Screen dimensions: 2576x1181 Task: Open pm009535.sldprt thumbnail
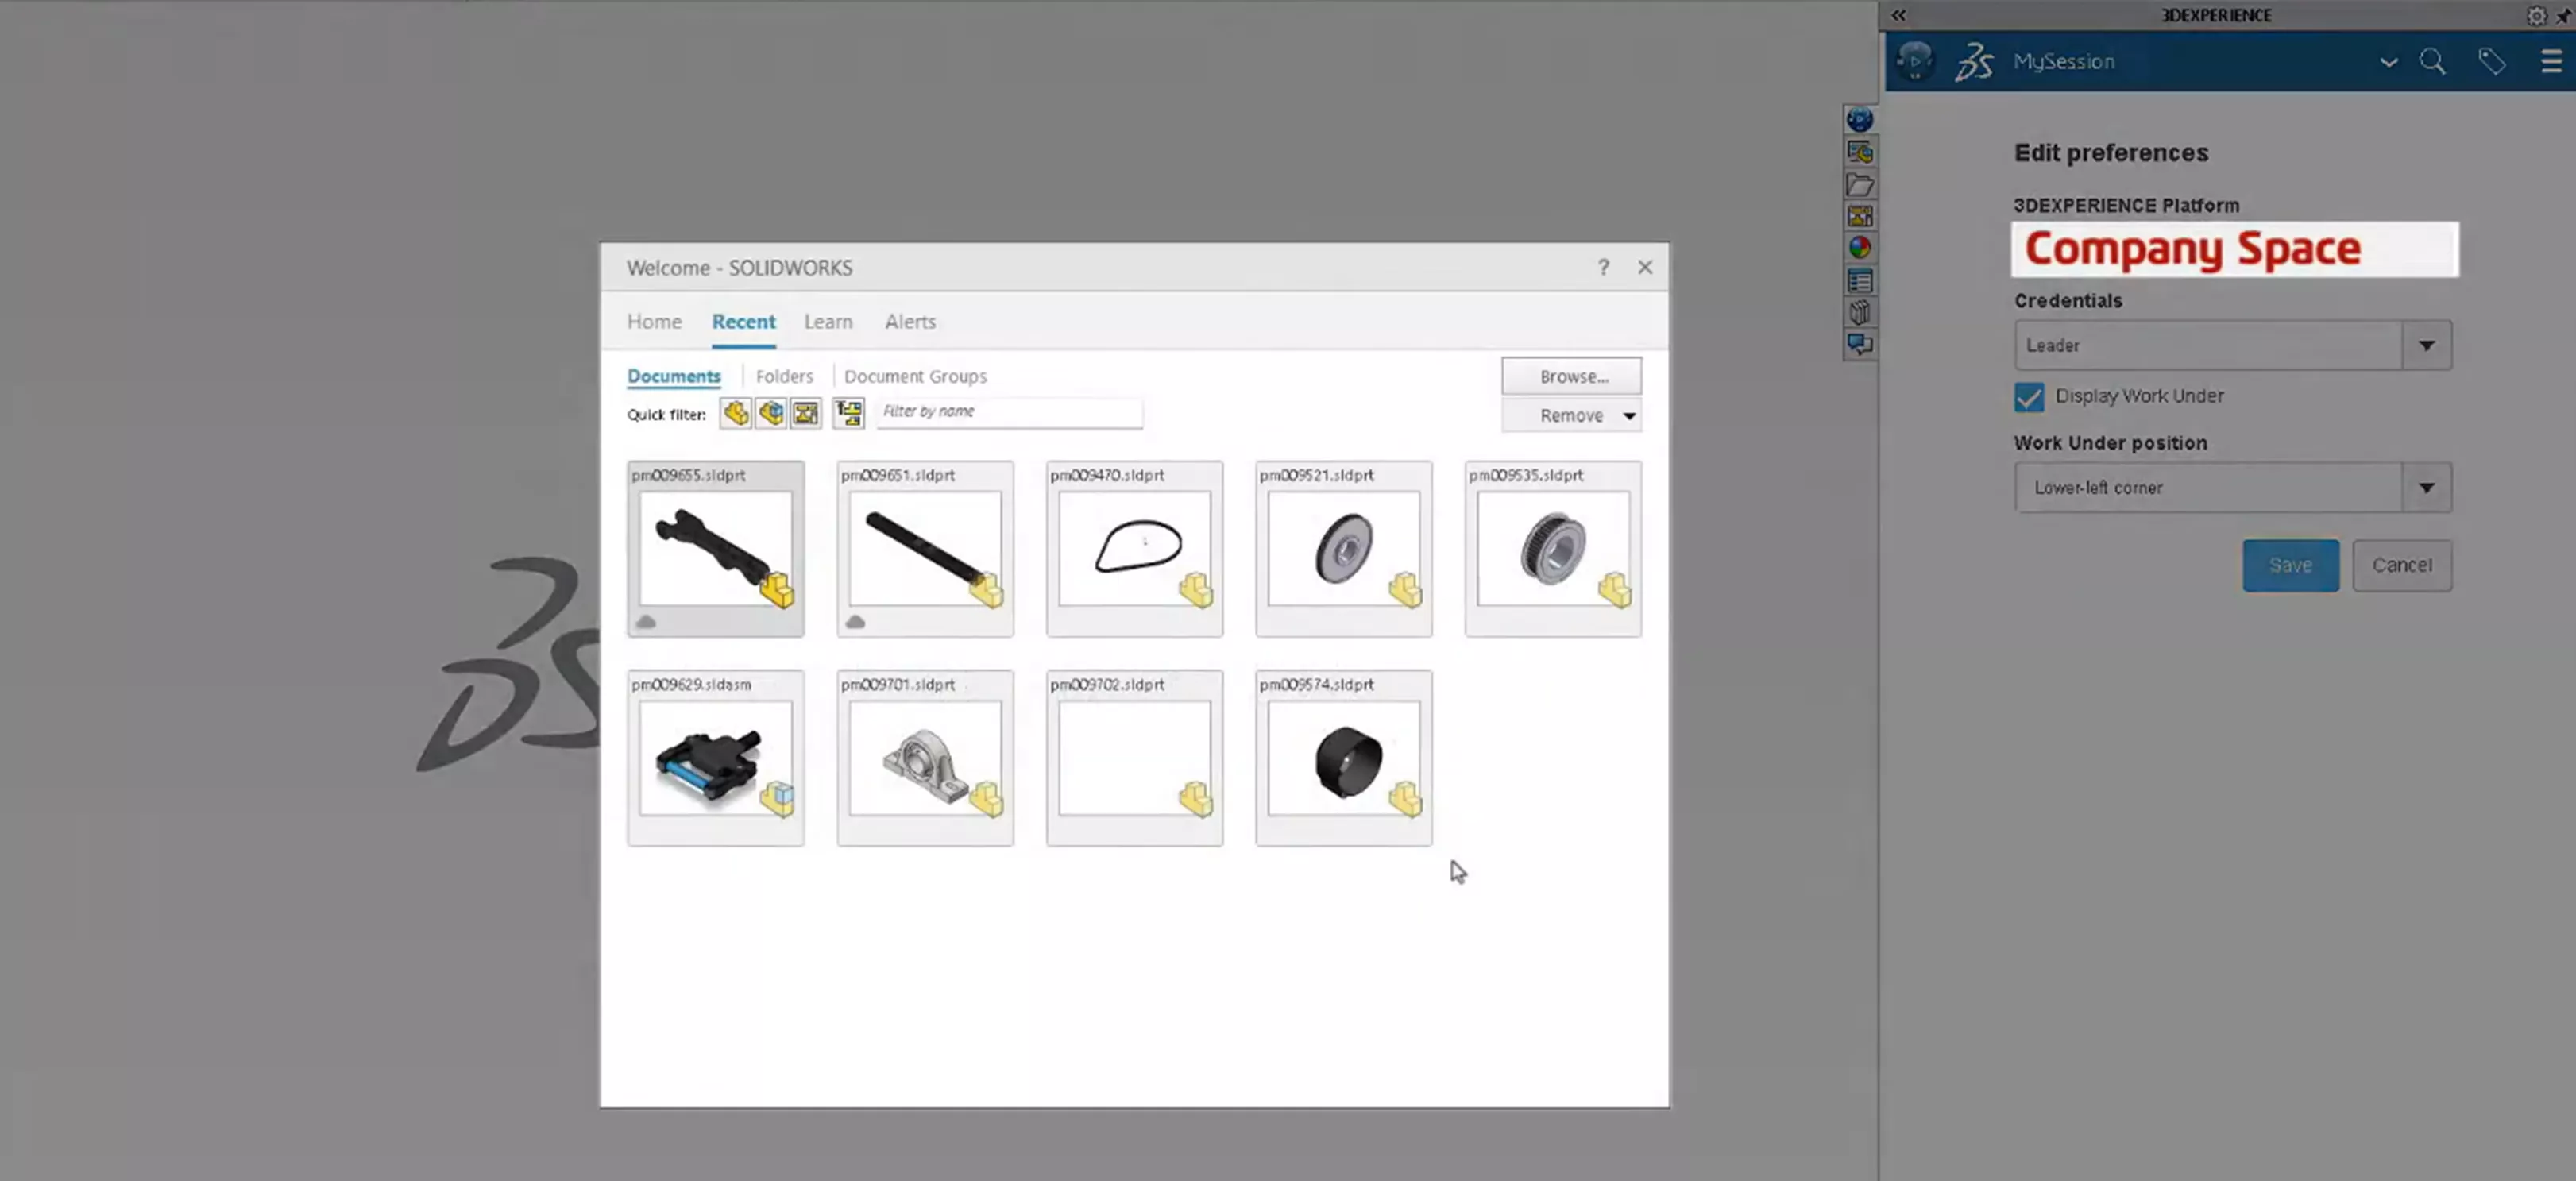coord(1553,548)
